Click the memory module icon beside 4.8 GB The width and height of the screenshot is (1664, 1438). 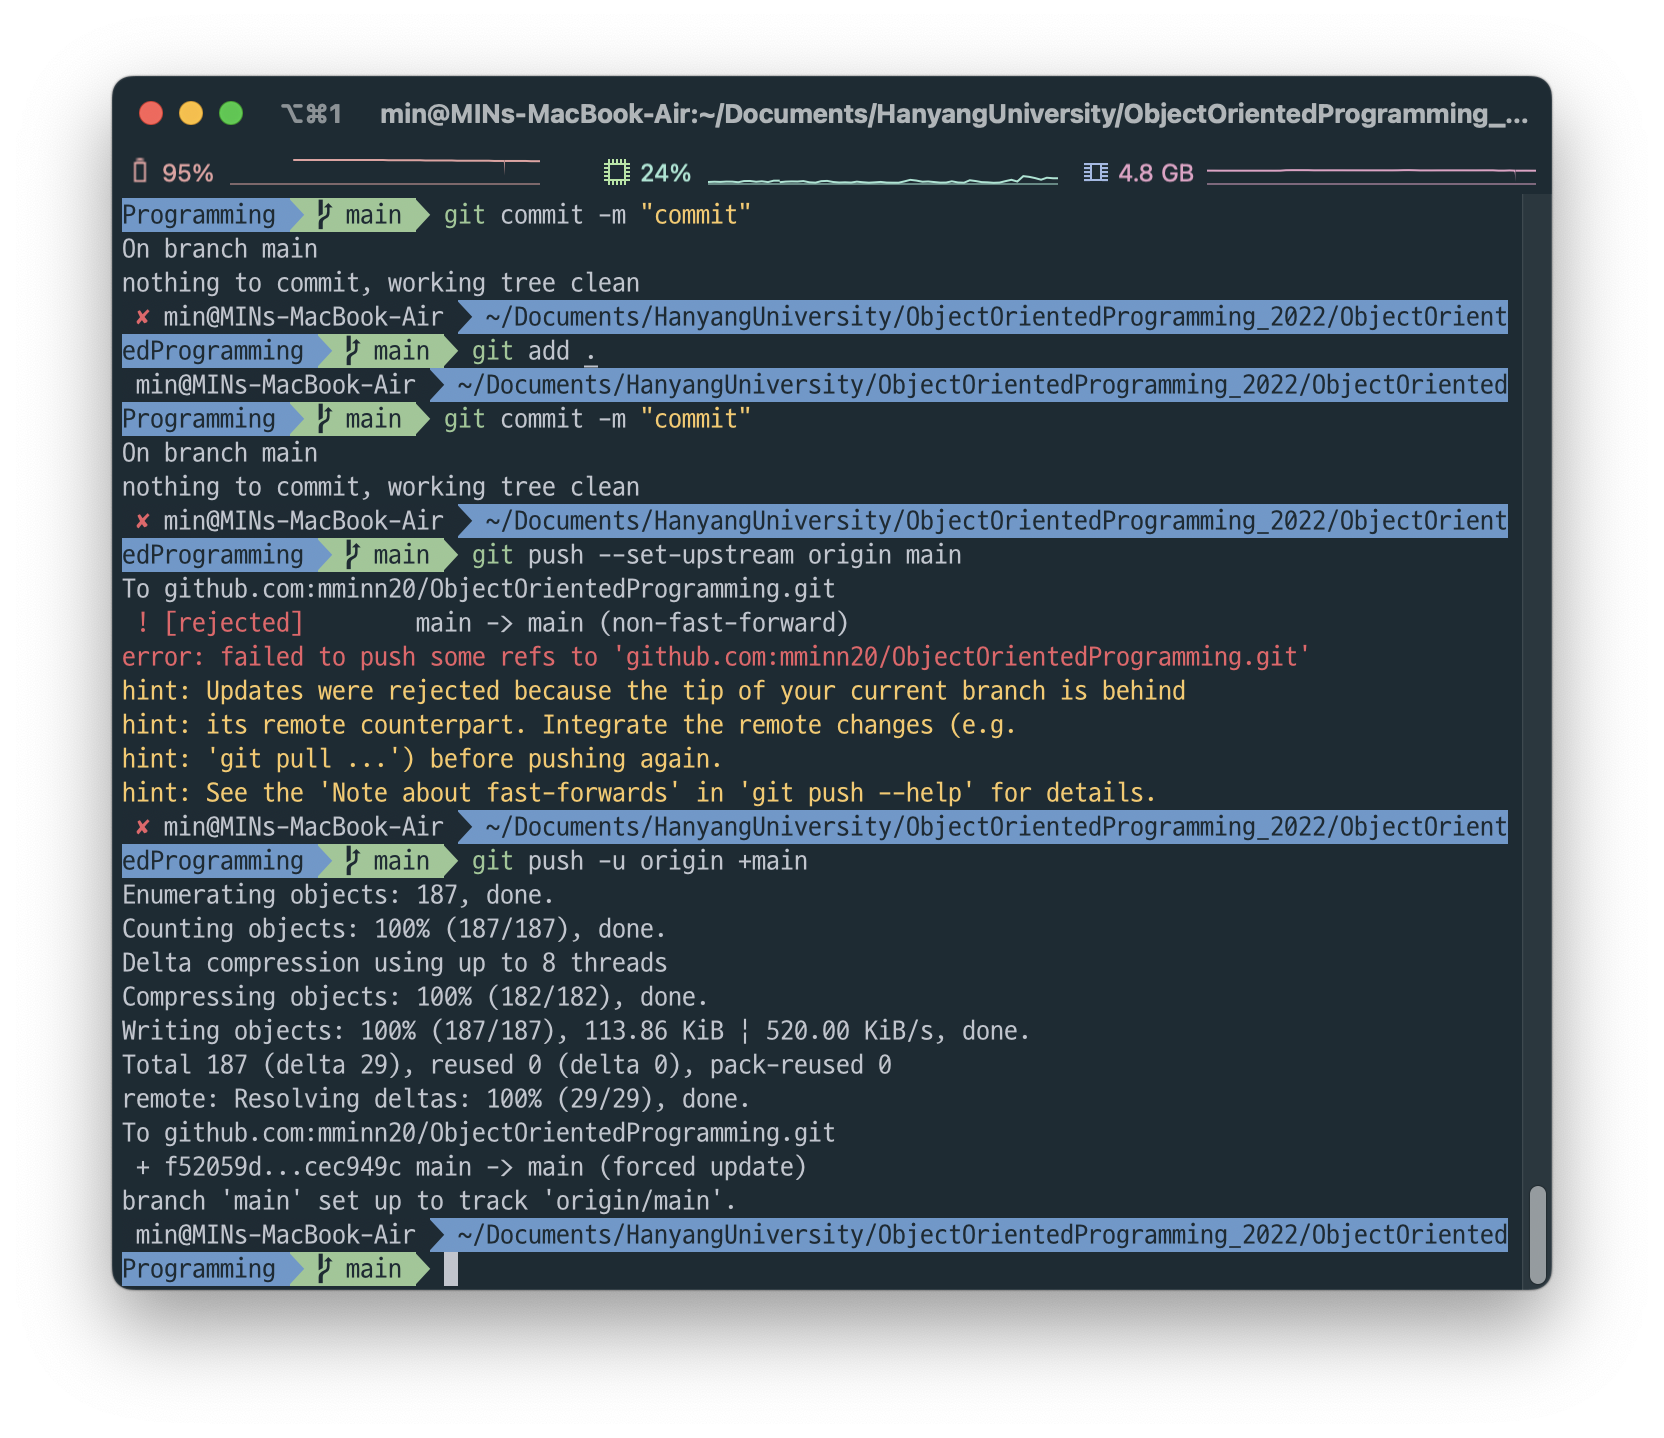tap(1094, 172)
